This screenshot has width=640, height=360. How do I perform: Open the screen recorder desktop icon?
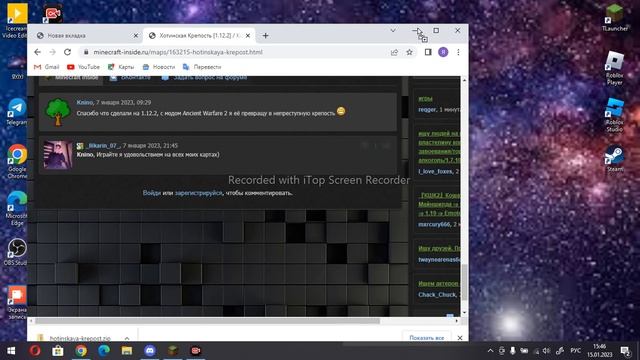point(53,13)
